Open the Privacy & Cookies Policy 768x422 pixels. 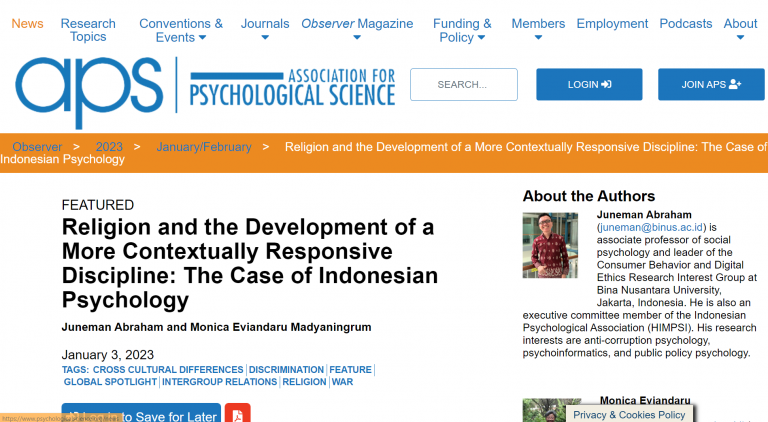[629, 415]
